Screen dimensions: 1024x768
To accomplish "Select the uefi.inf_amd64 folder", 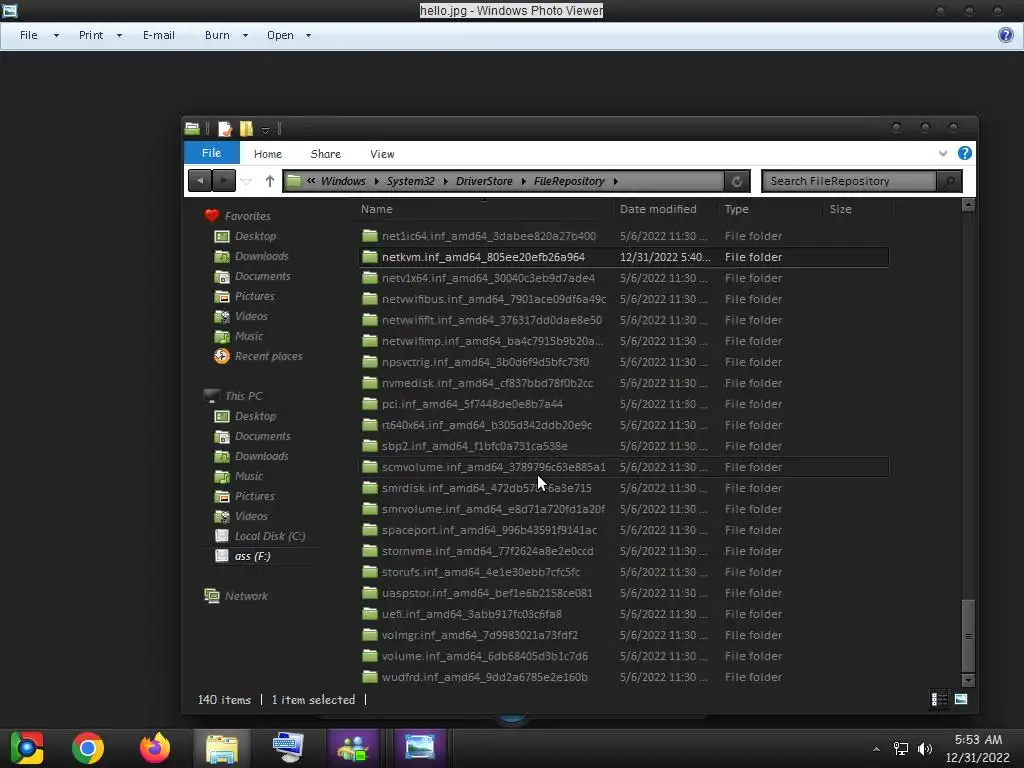I will click(x=624, y=614).
